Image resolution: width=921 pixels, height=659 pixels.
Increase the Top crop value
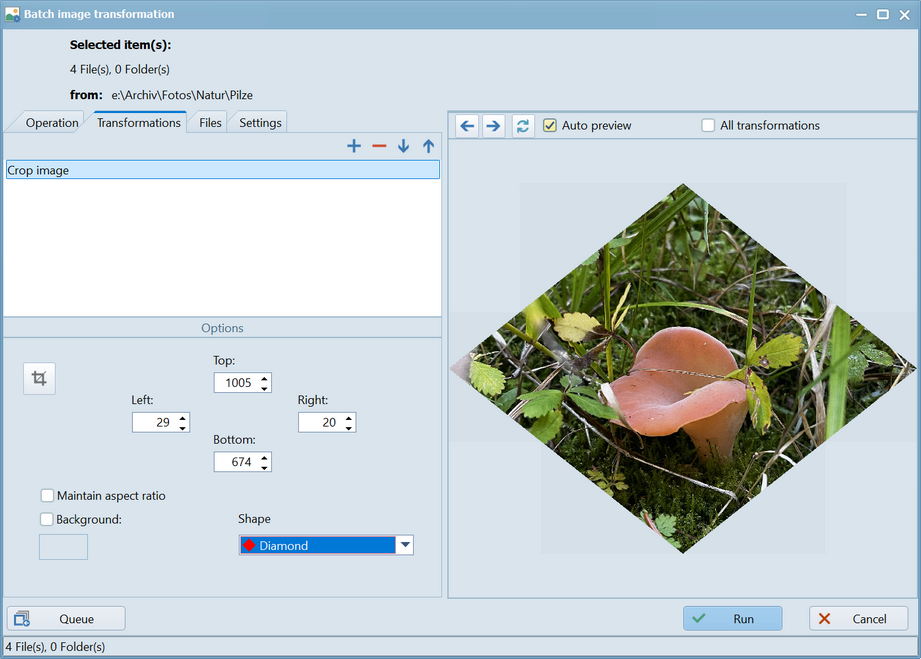tap(265, 378)
